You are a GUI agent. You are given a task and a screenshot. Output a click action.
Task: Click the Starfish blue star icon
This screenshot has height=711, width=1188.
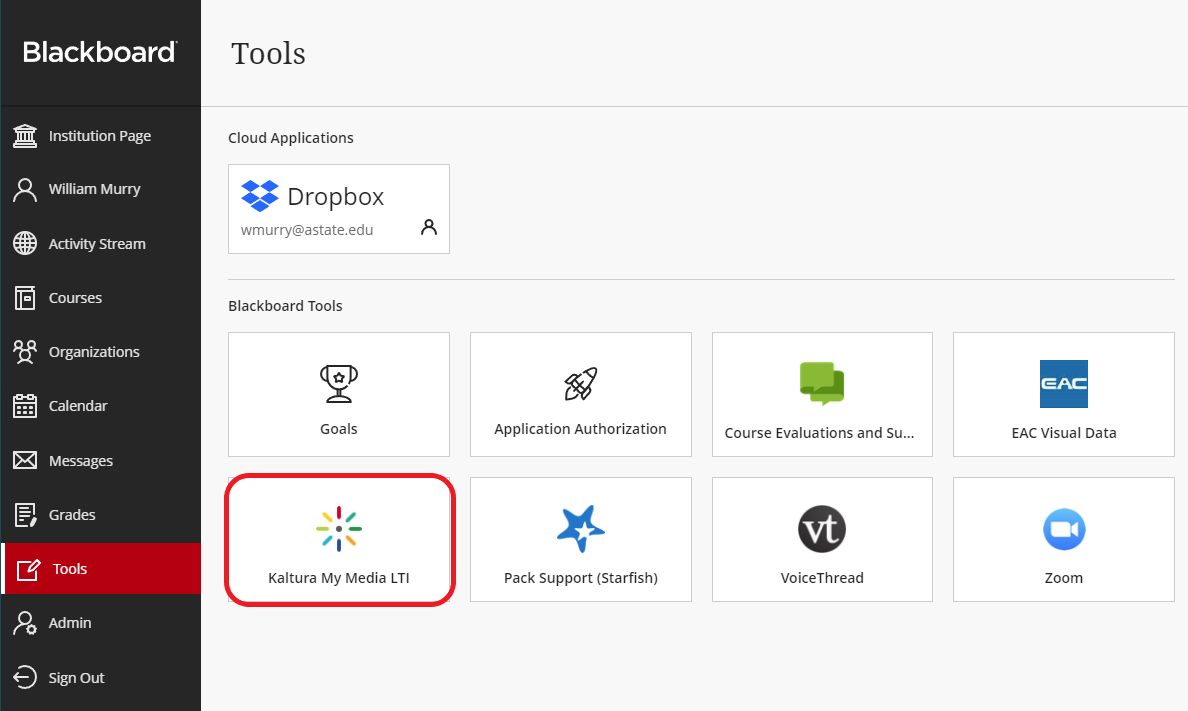[x=580, y=528]
